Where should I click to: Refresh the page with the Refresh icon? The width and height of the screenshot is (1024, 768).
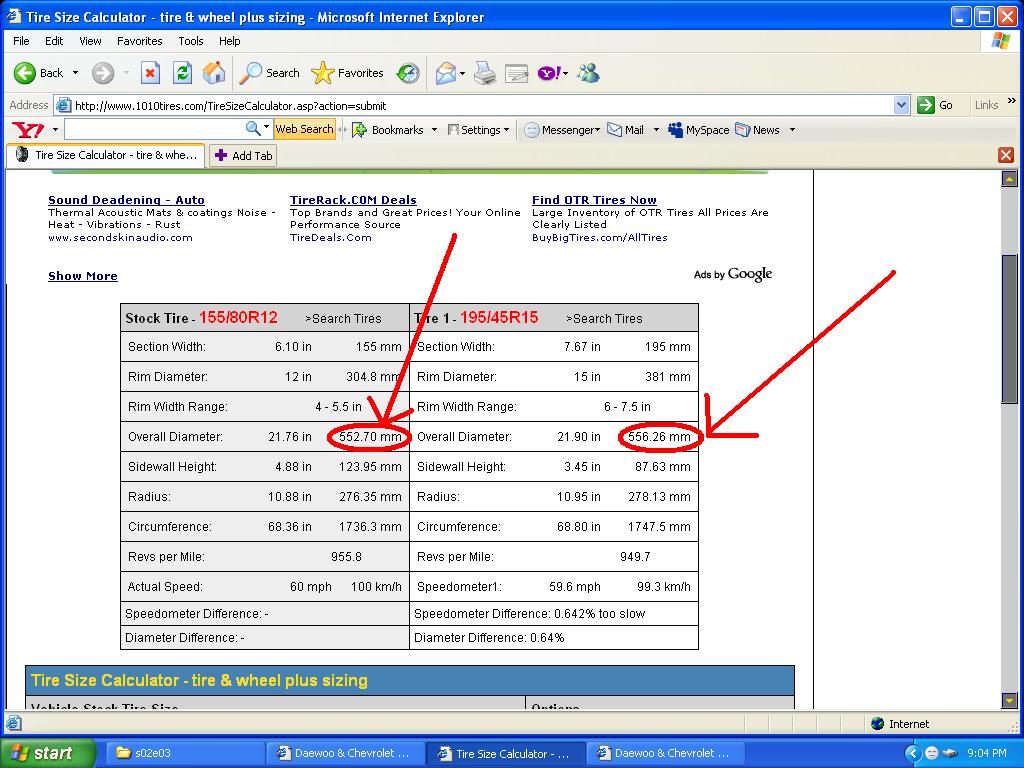[182, 73]
